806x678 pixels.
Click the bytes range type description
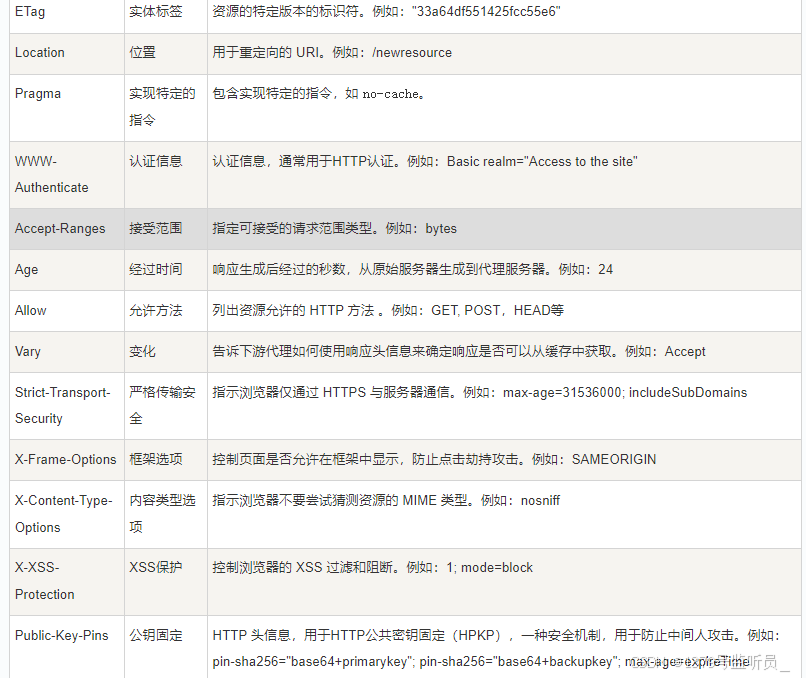pyautogui.click(x=504, y=229)
